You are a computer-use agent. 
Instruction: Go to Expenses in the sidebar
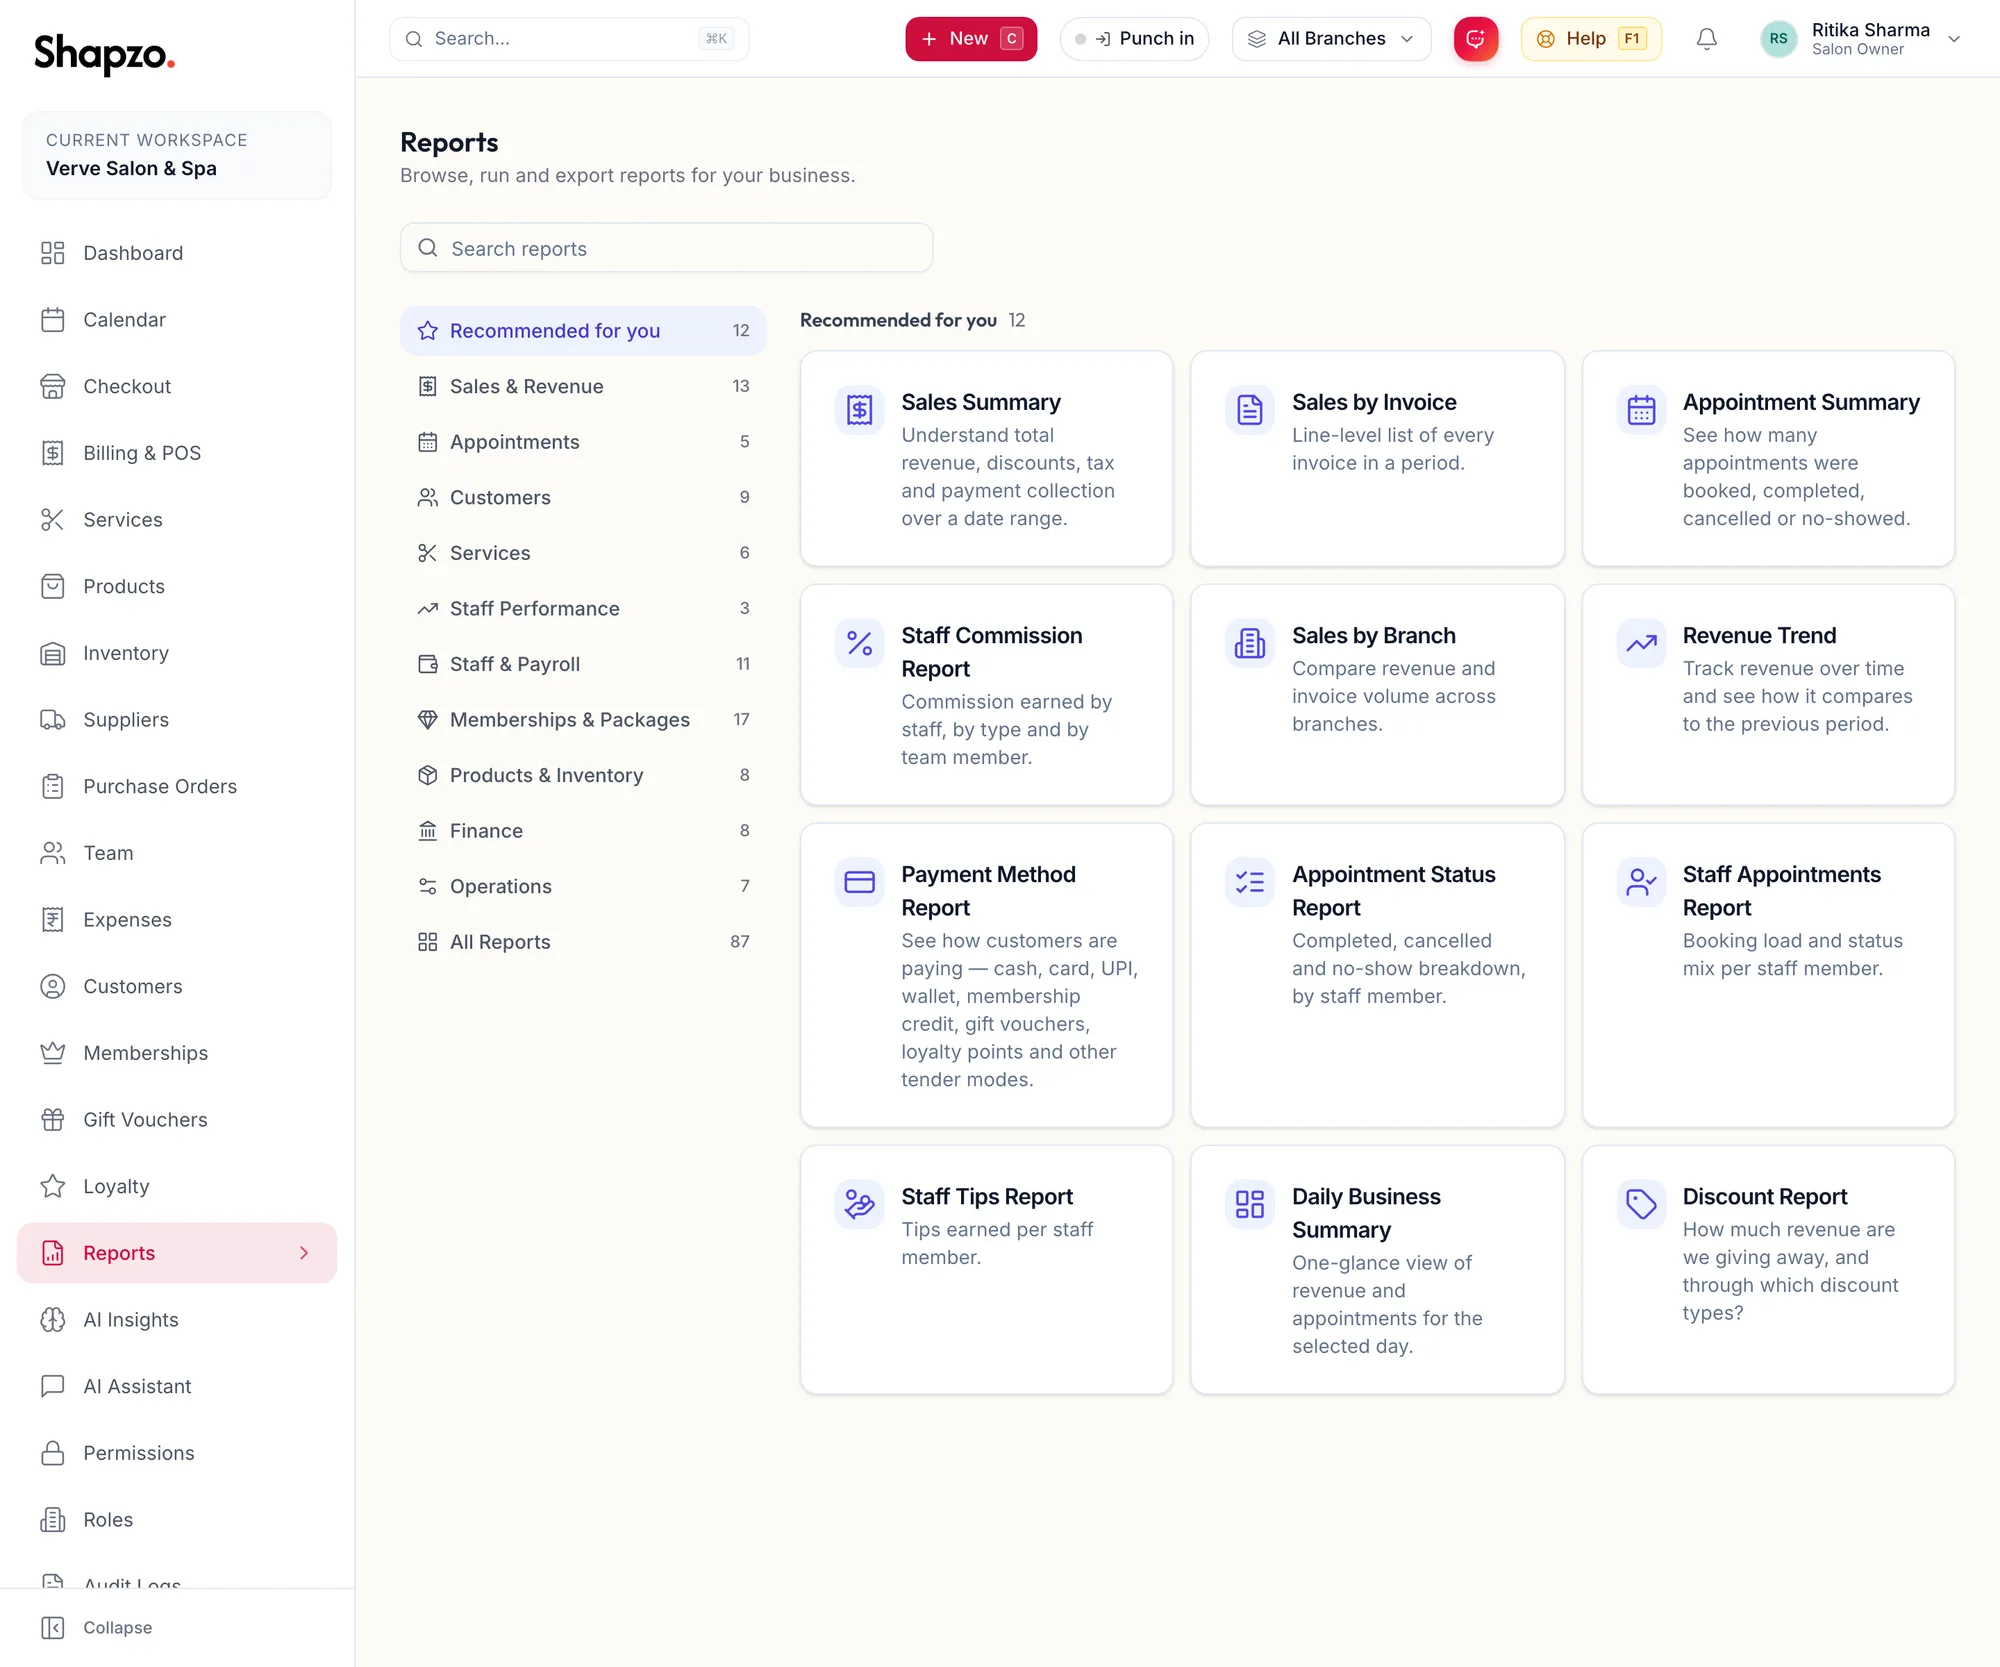tap(177, 920)
